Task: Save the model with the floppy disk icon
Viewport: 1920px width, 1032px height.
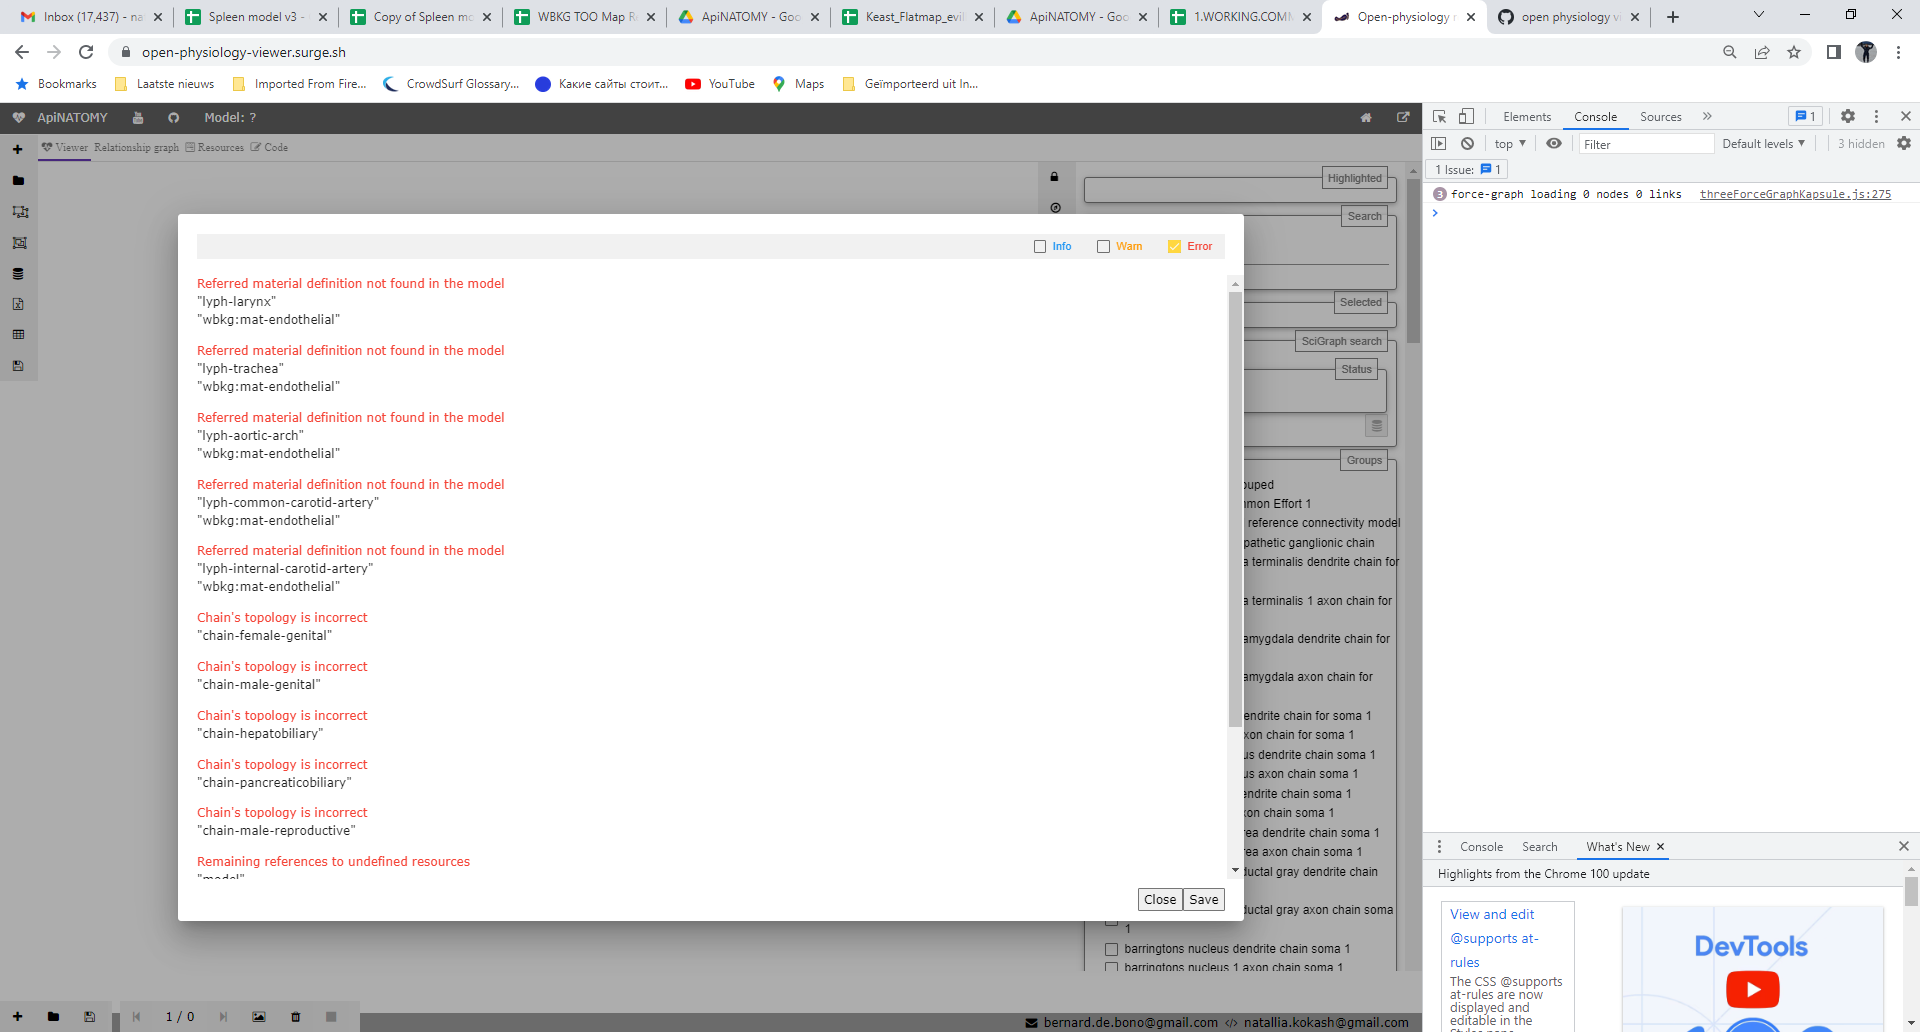Action: click(18, 366)
